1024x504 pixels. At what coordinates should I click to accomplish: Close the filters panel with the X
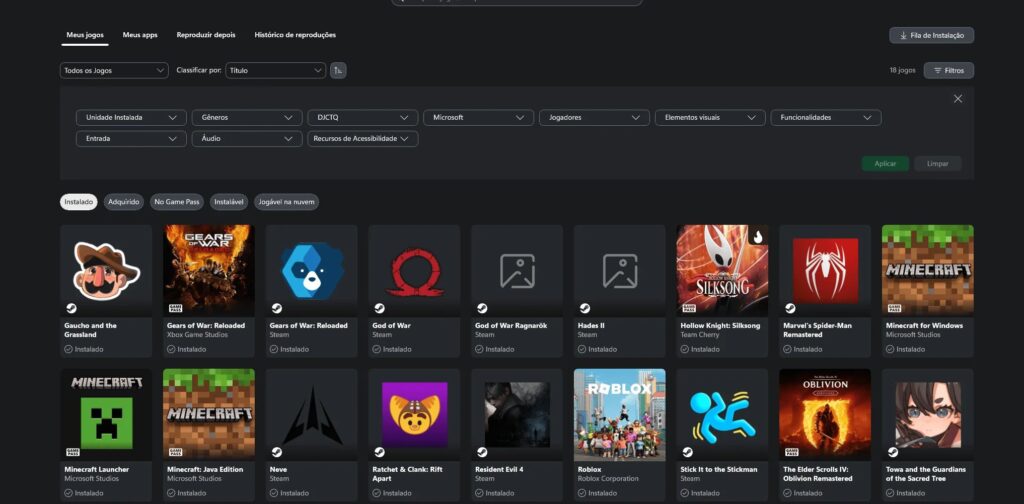[x=957, y=99]
